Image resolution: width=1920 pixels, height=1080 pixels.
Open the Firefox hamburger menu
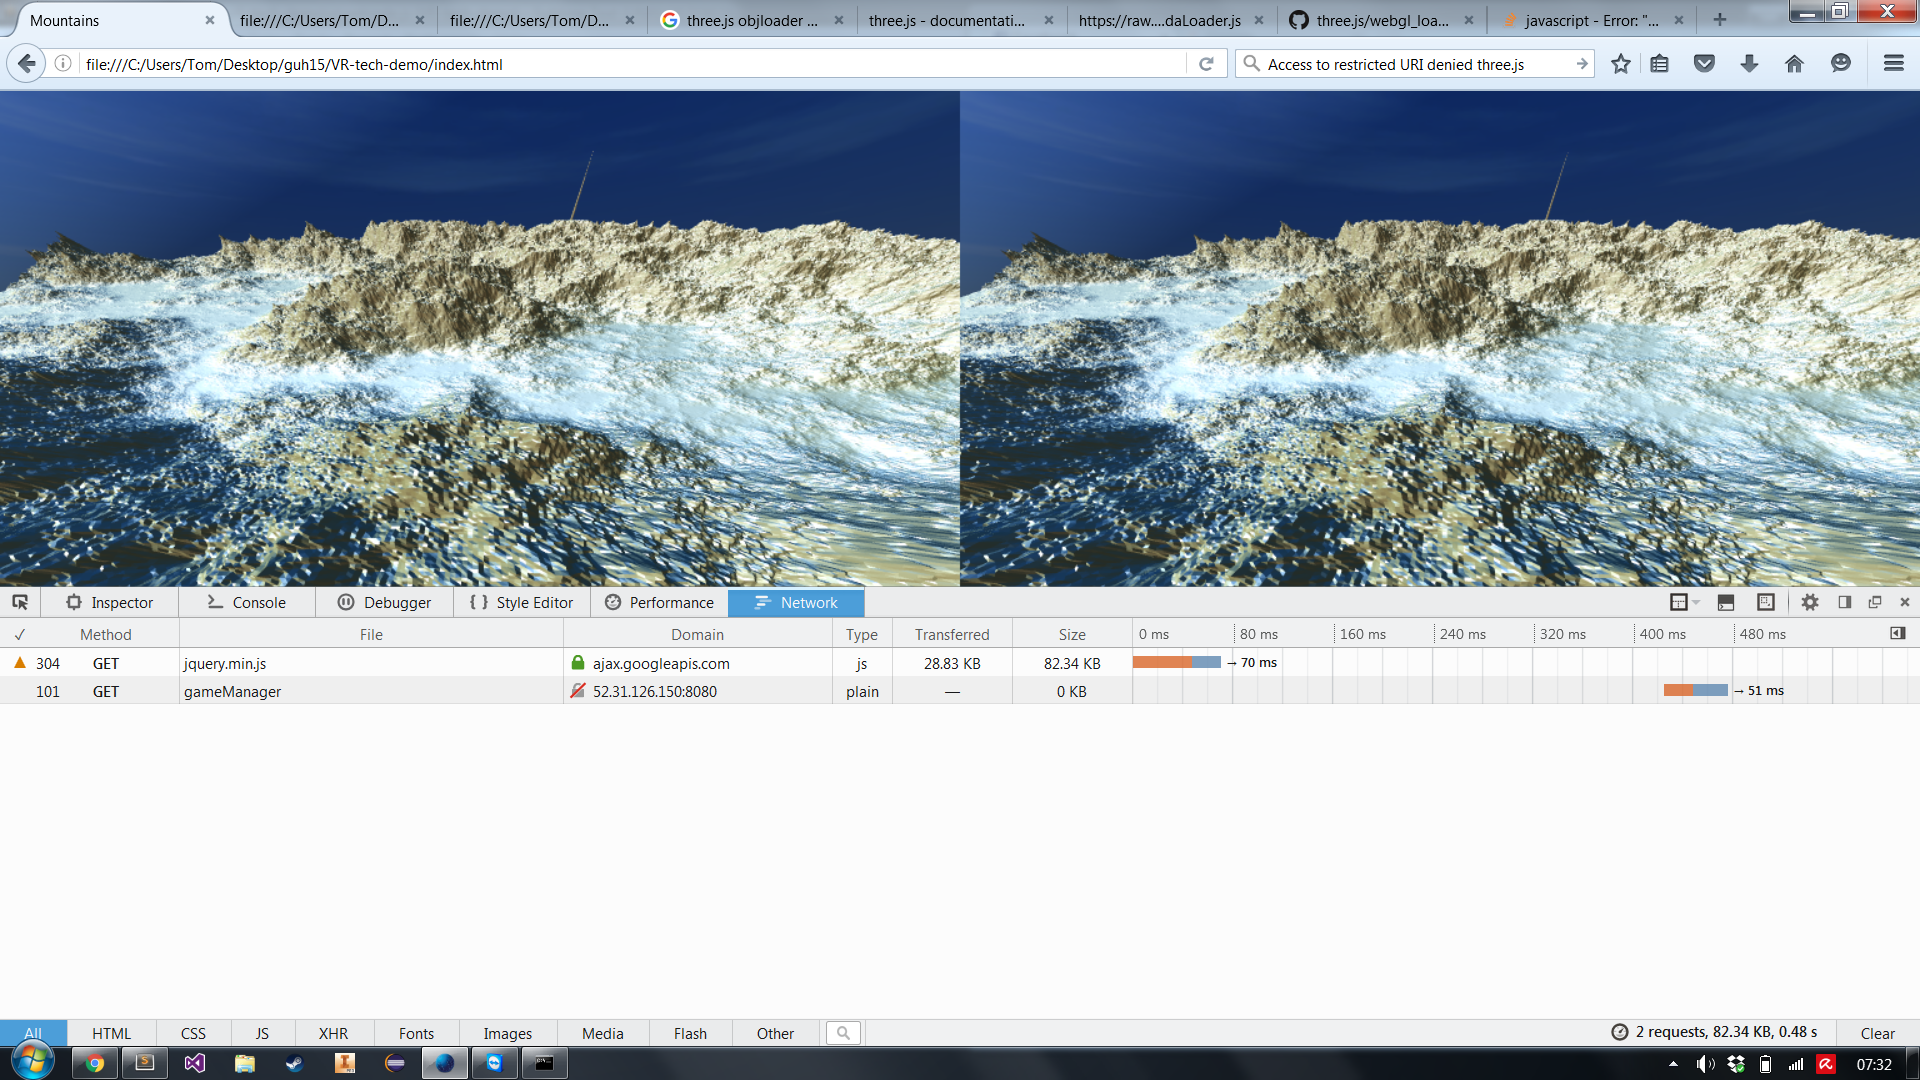1893,64
